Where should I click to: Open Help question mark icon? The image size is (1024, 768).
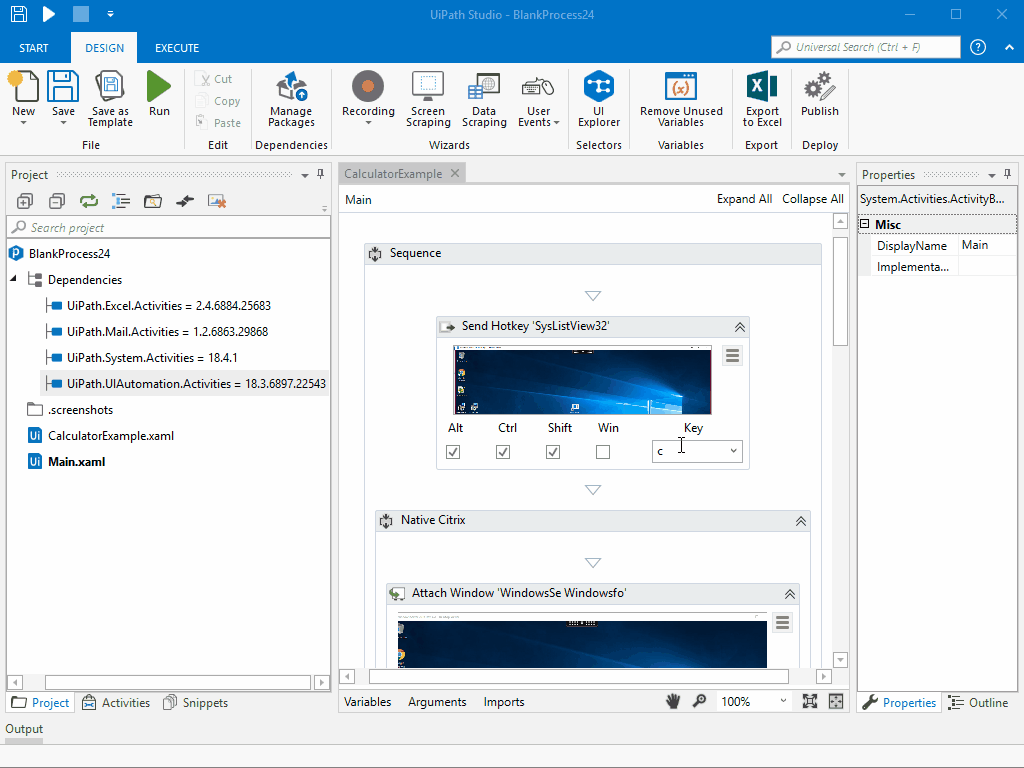[x=978, y=47]
